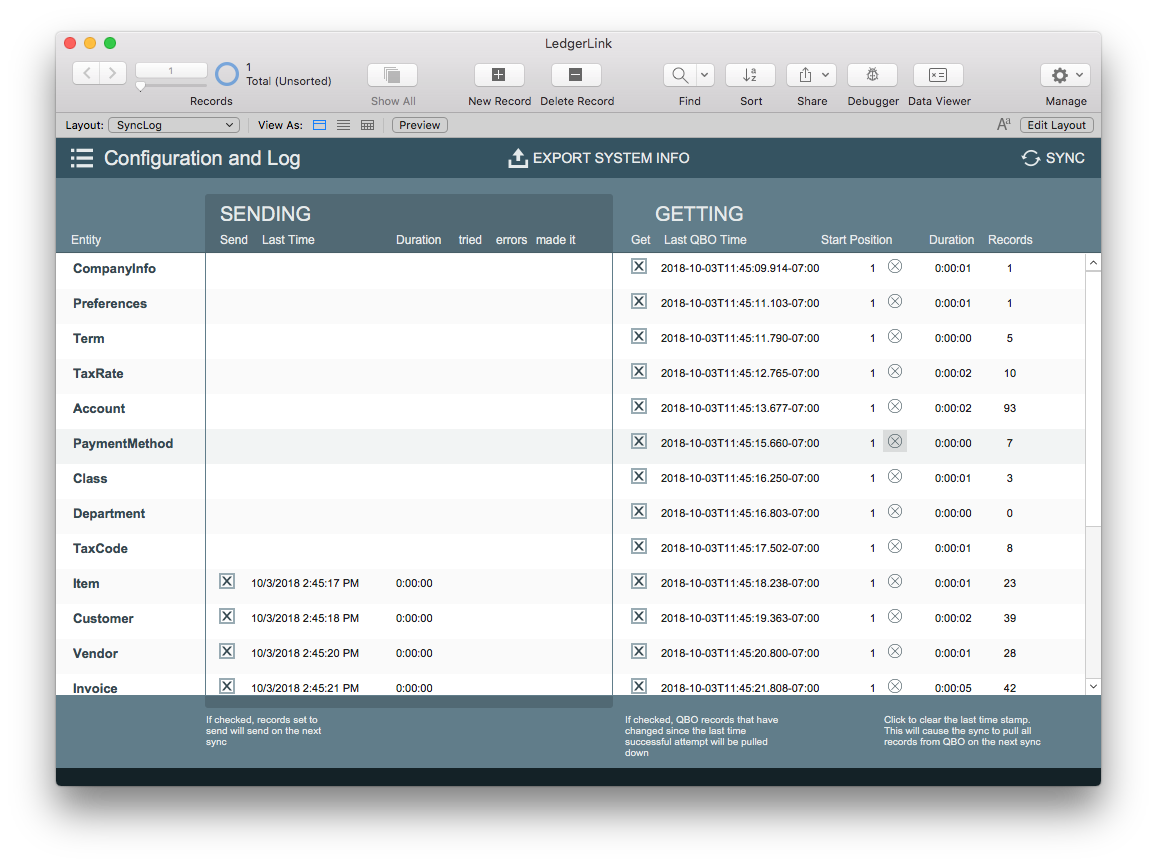The width and height of the screenshot is (1157, 866).
Task: Clear Vendor last time stamp
Action: (x=895, y=651)
